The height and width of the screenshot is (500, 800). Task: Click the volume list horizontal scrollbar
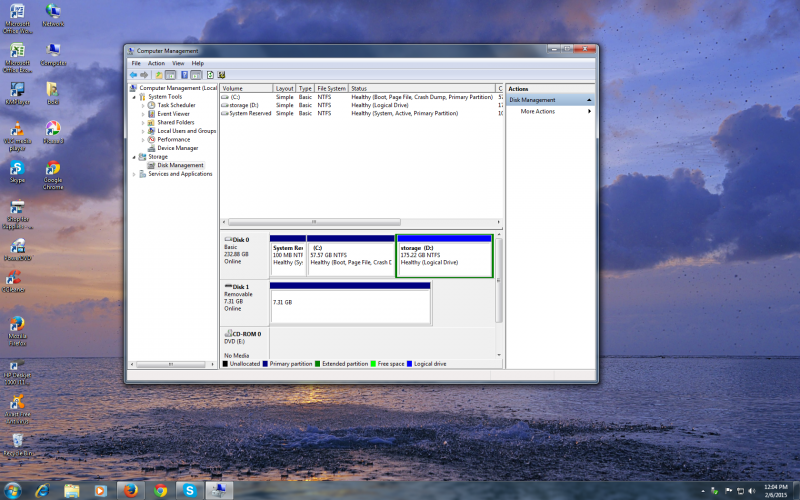click(x=315, y=222)
